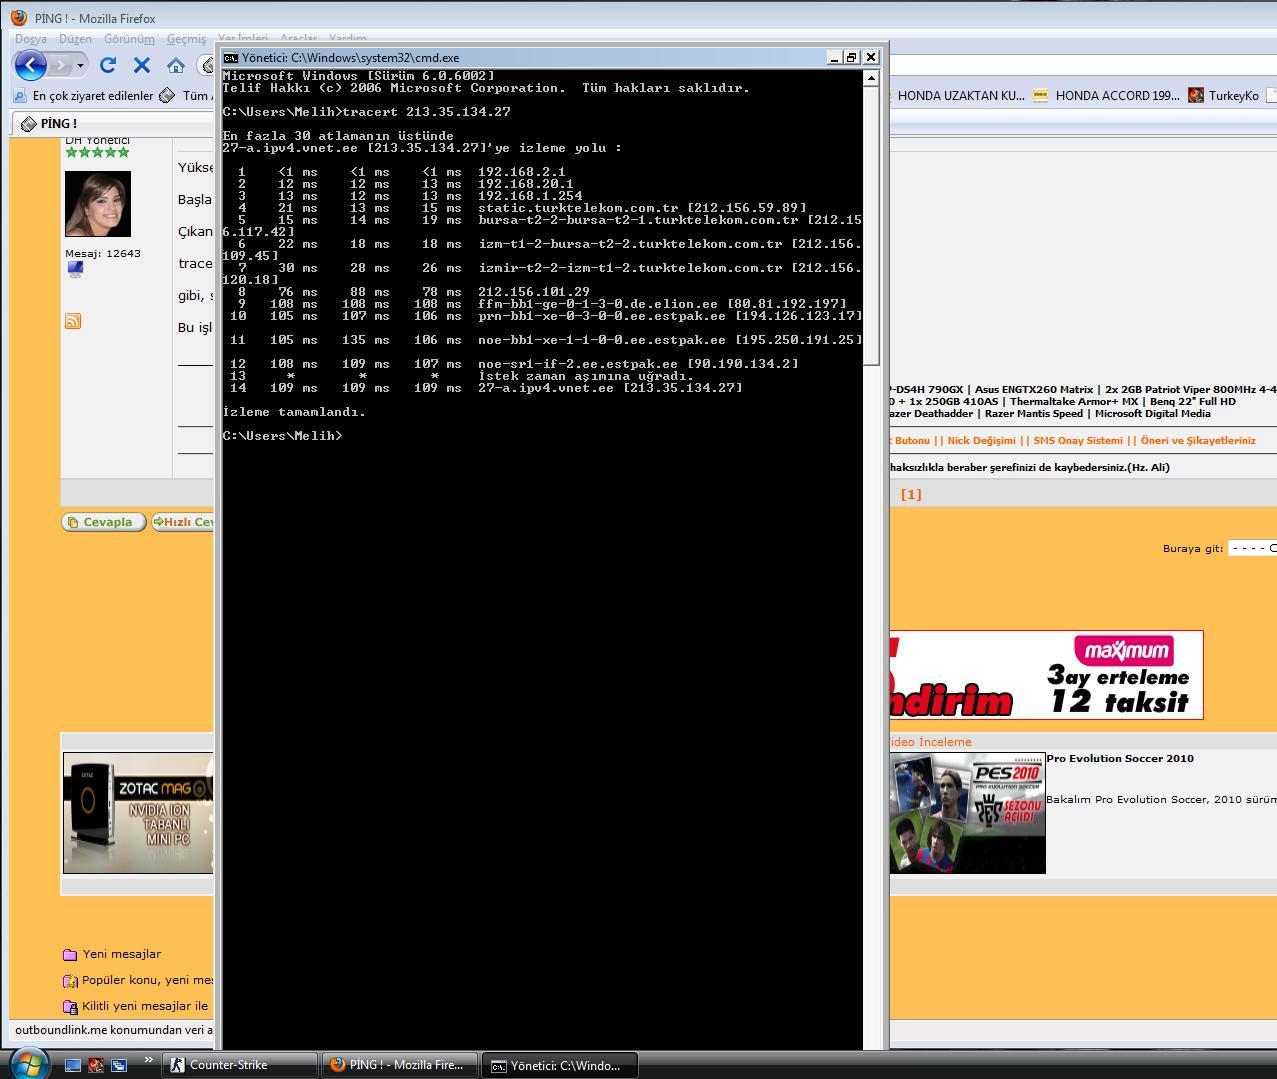Viewport: 1277px width, 1079px height.
Task: Open the 'En çok ziyaret edilenler' bookmark
Action: coord(84,96)
